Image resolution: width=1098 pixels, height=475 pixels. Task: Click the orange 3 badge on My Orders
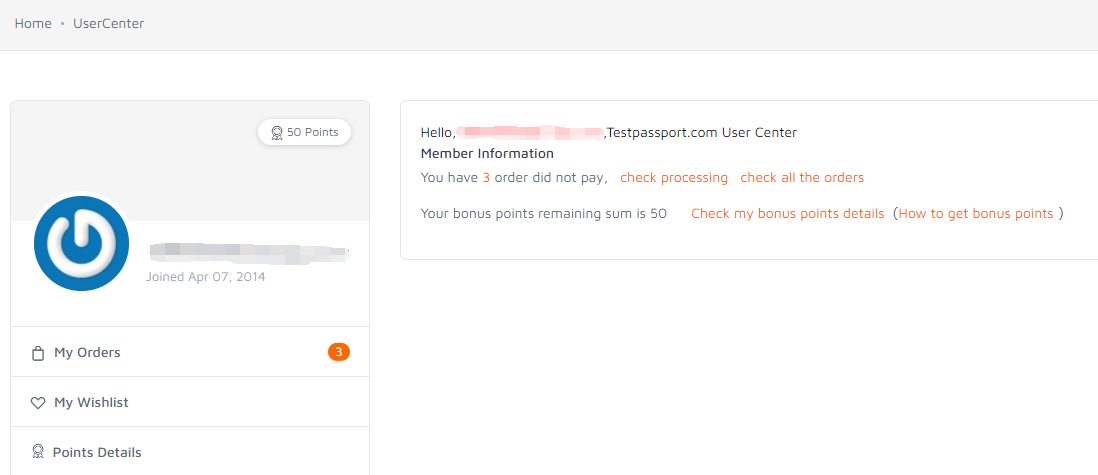coord(338,352)
